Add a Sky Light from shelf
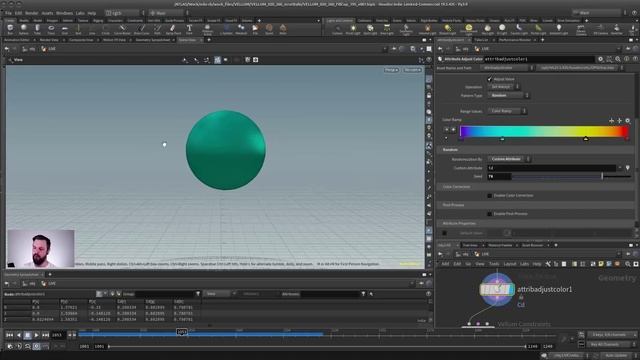This screenshot has width=640, height=360. [x=487, y=29]
